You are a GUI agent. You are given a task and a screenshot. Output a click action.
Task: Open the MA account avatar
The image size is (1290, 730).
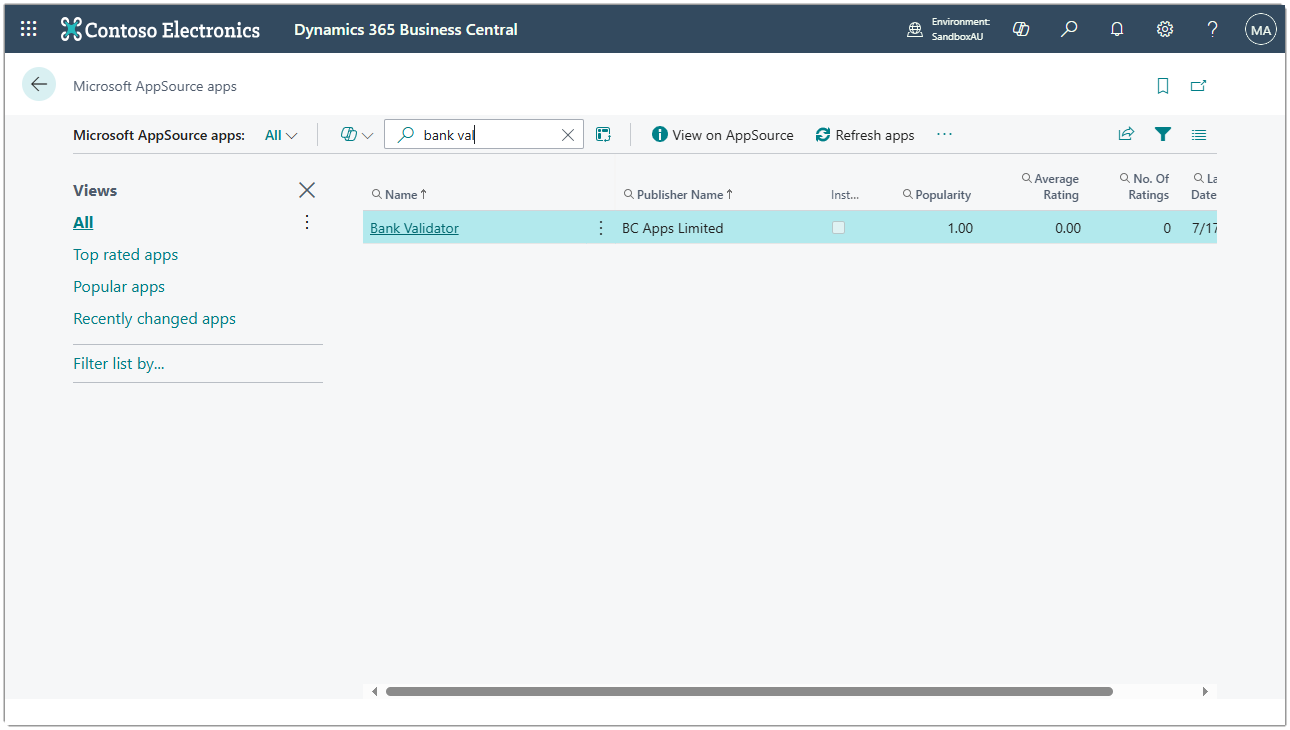[x=1261, y=30]
